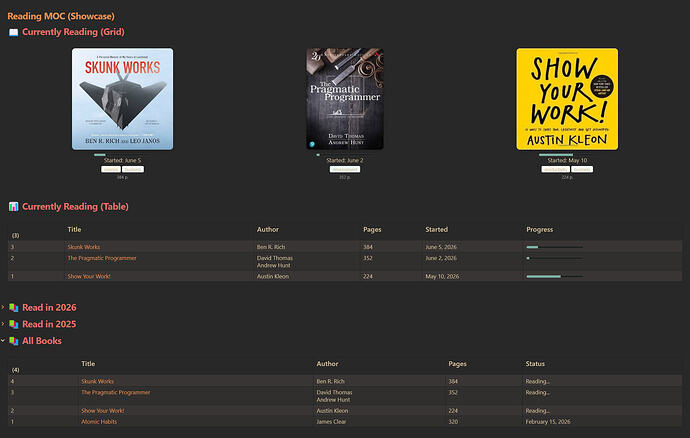Click the open book icon beside Currently Reading (Grid)

coord(14,33)
